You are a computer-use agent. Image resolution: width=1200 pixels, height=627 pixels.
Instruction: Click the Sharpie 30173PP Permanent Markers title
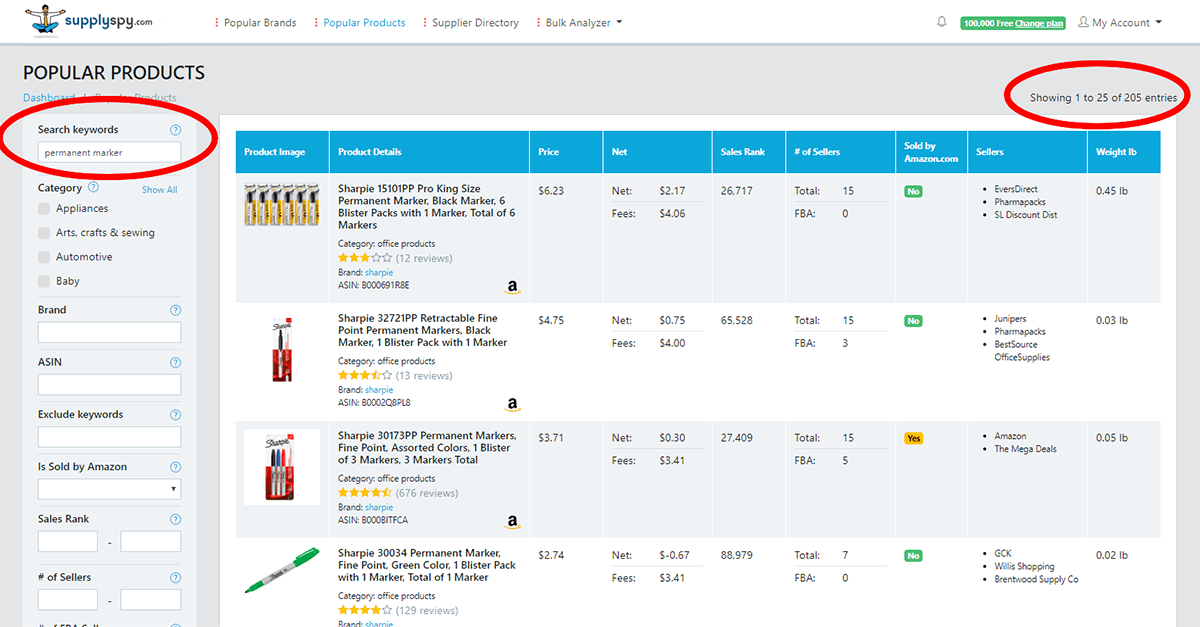coord(428,448)
